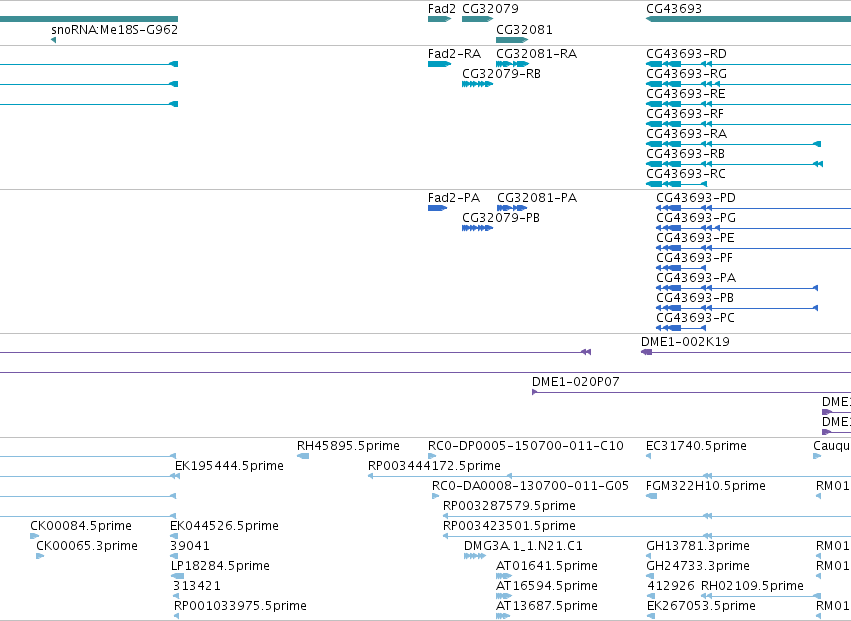Image resolution: width=851 pixels, height=621 pixels.
Task: Open the Fad2-RA transcript
Action: [x=454, y=54]
